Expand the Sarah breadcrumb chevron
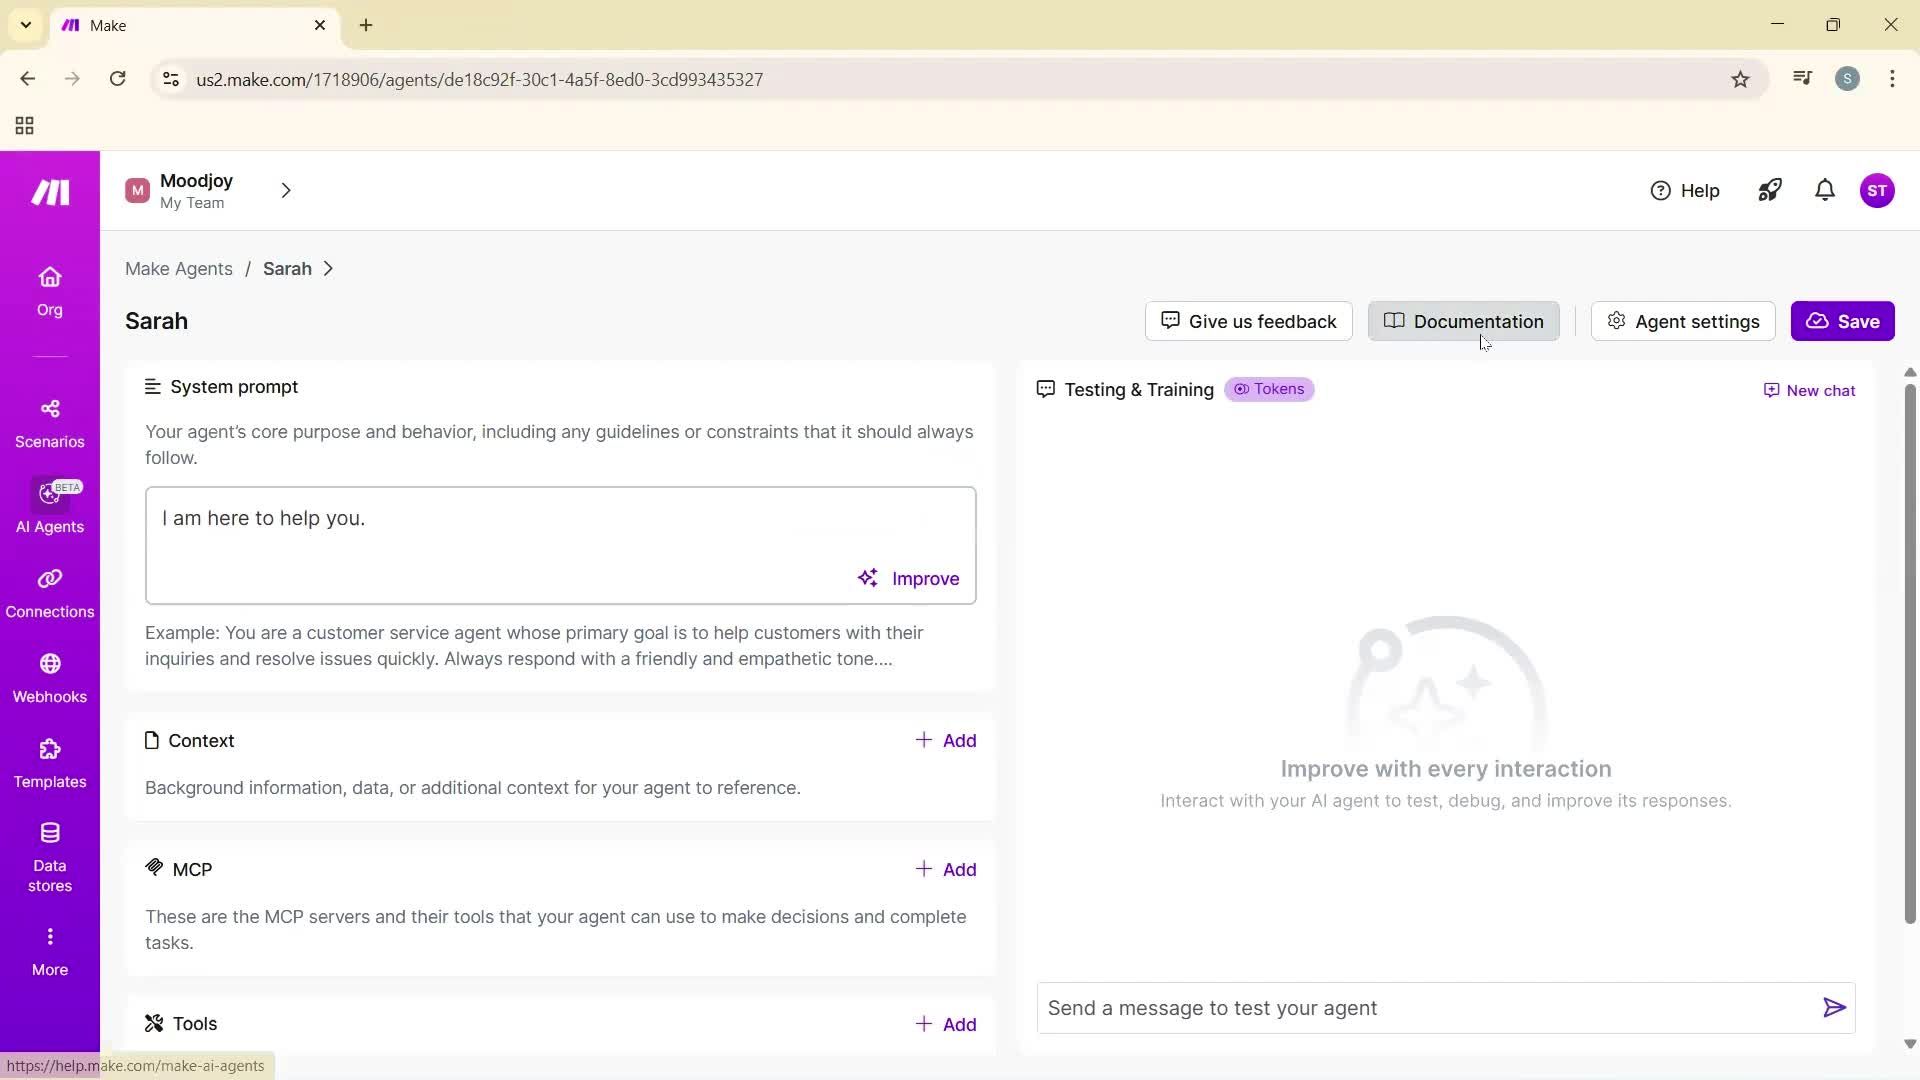This screenshot has height=1080, width=1920. pyautogui.click(x=328, y=269)
